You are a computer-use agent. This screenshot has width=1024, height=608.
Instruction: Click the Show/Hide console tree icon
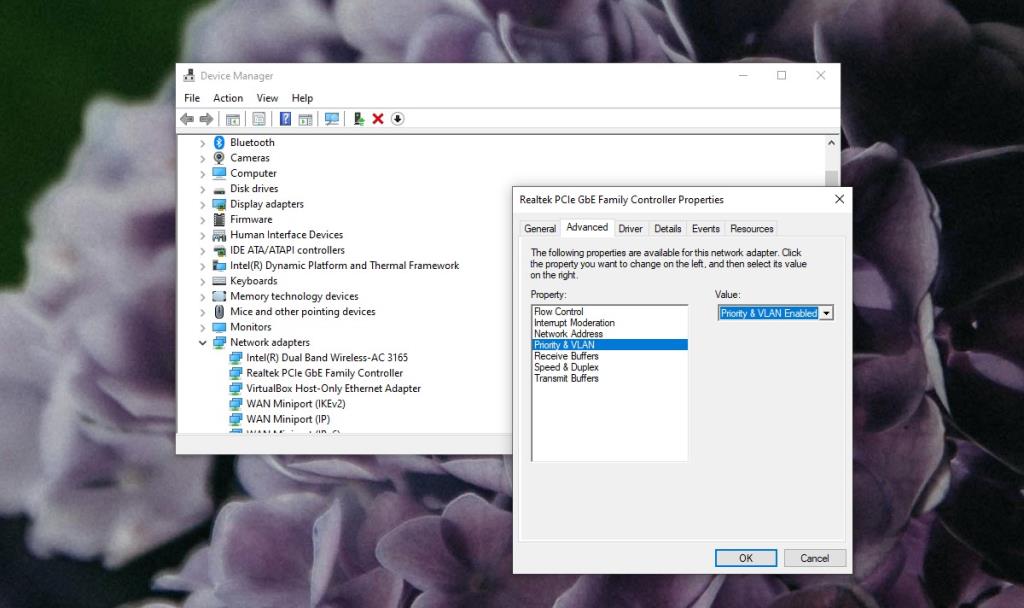pos(232,119)
